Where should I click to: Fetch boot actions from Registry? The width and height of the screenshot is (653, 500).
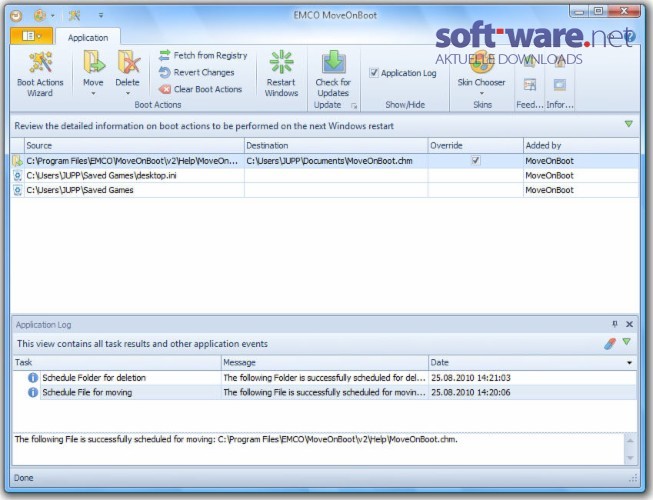[x=203, y=55]
